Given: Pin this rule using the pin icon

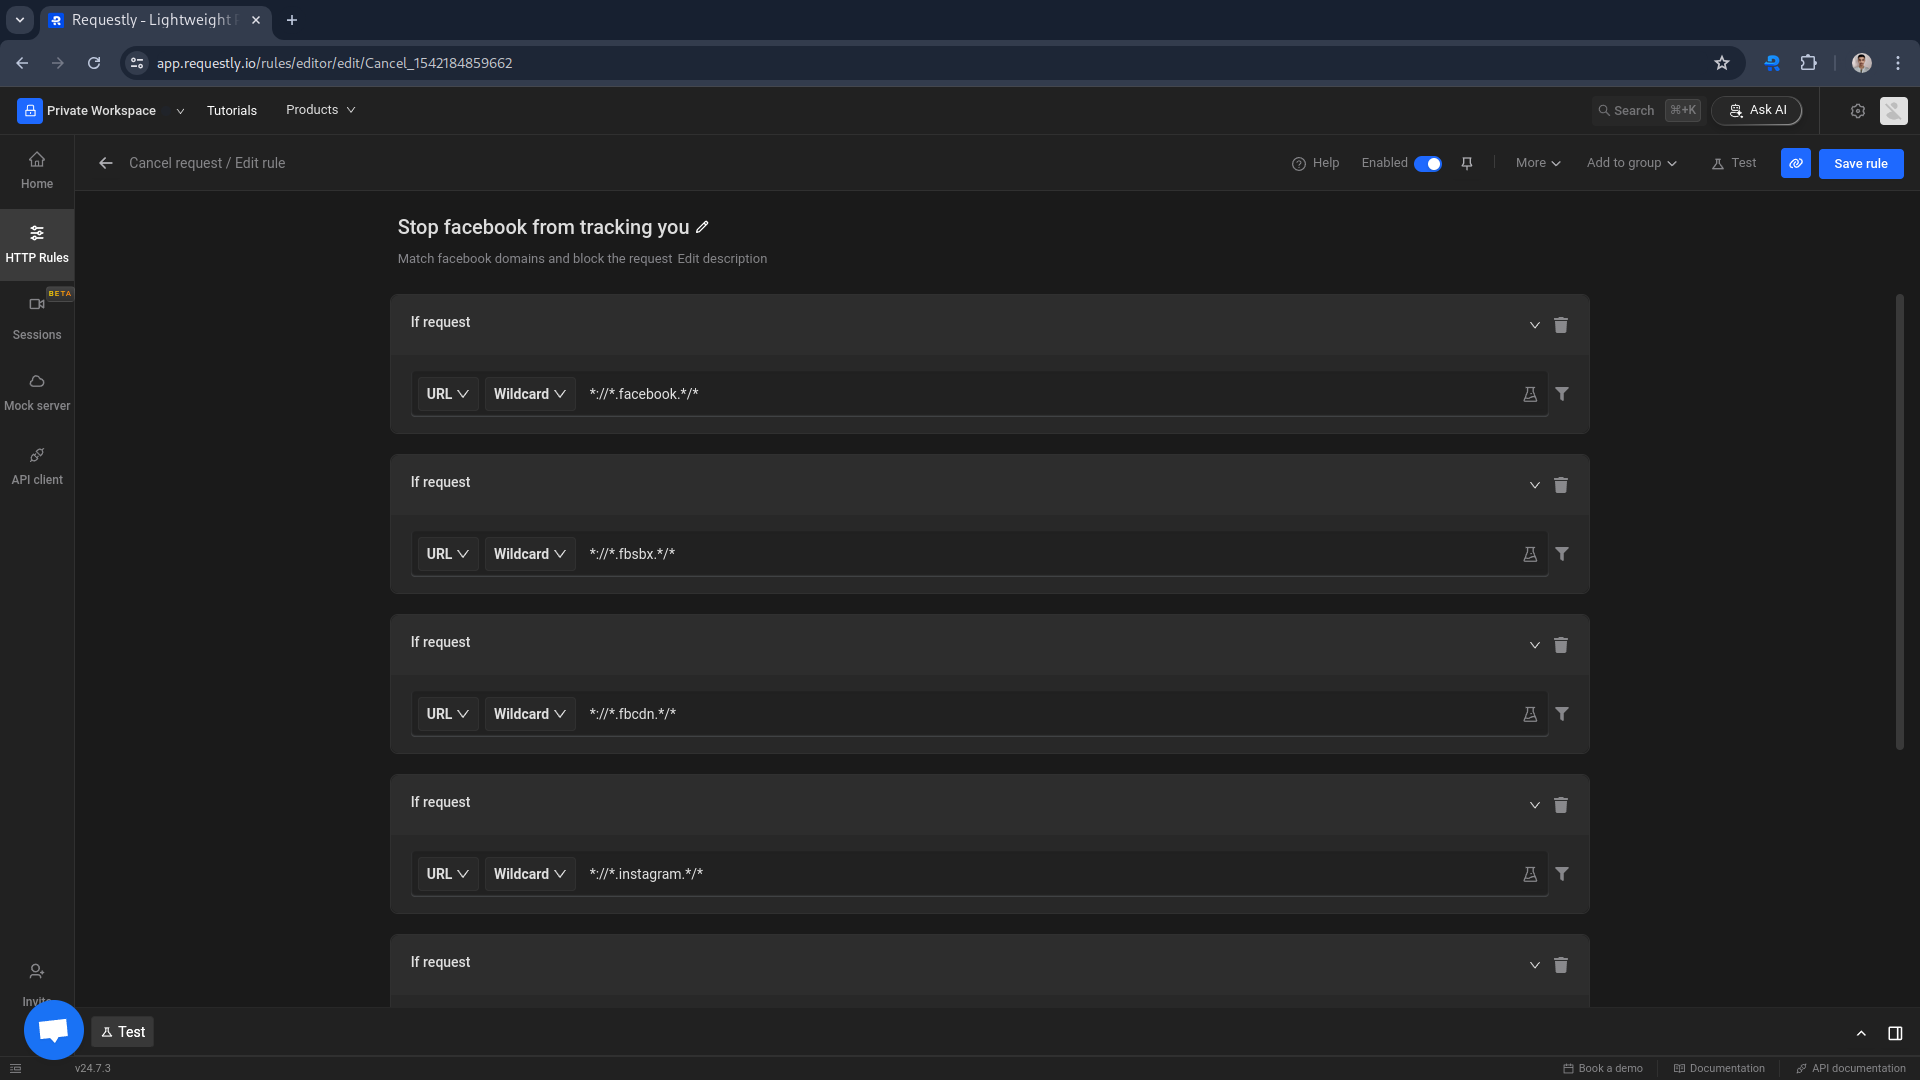Looking at the screenshot, I should (1467, 163).
